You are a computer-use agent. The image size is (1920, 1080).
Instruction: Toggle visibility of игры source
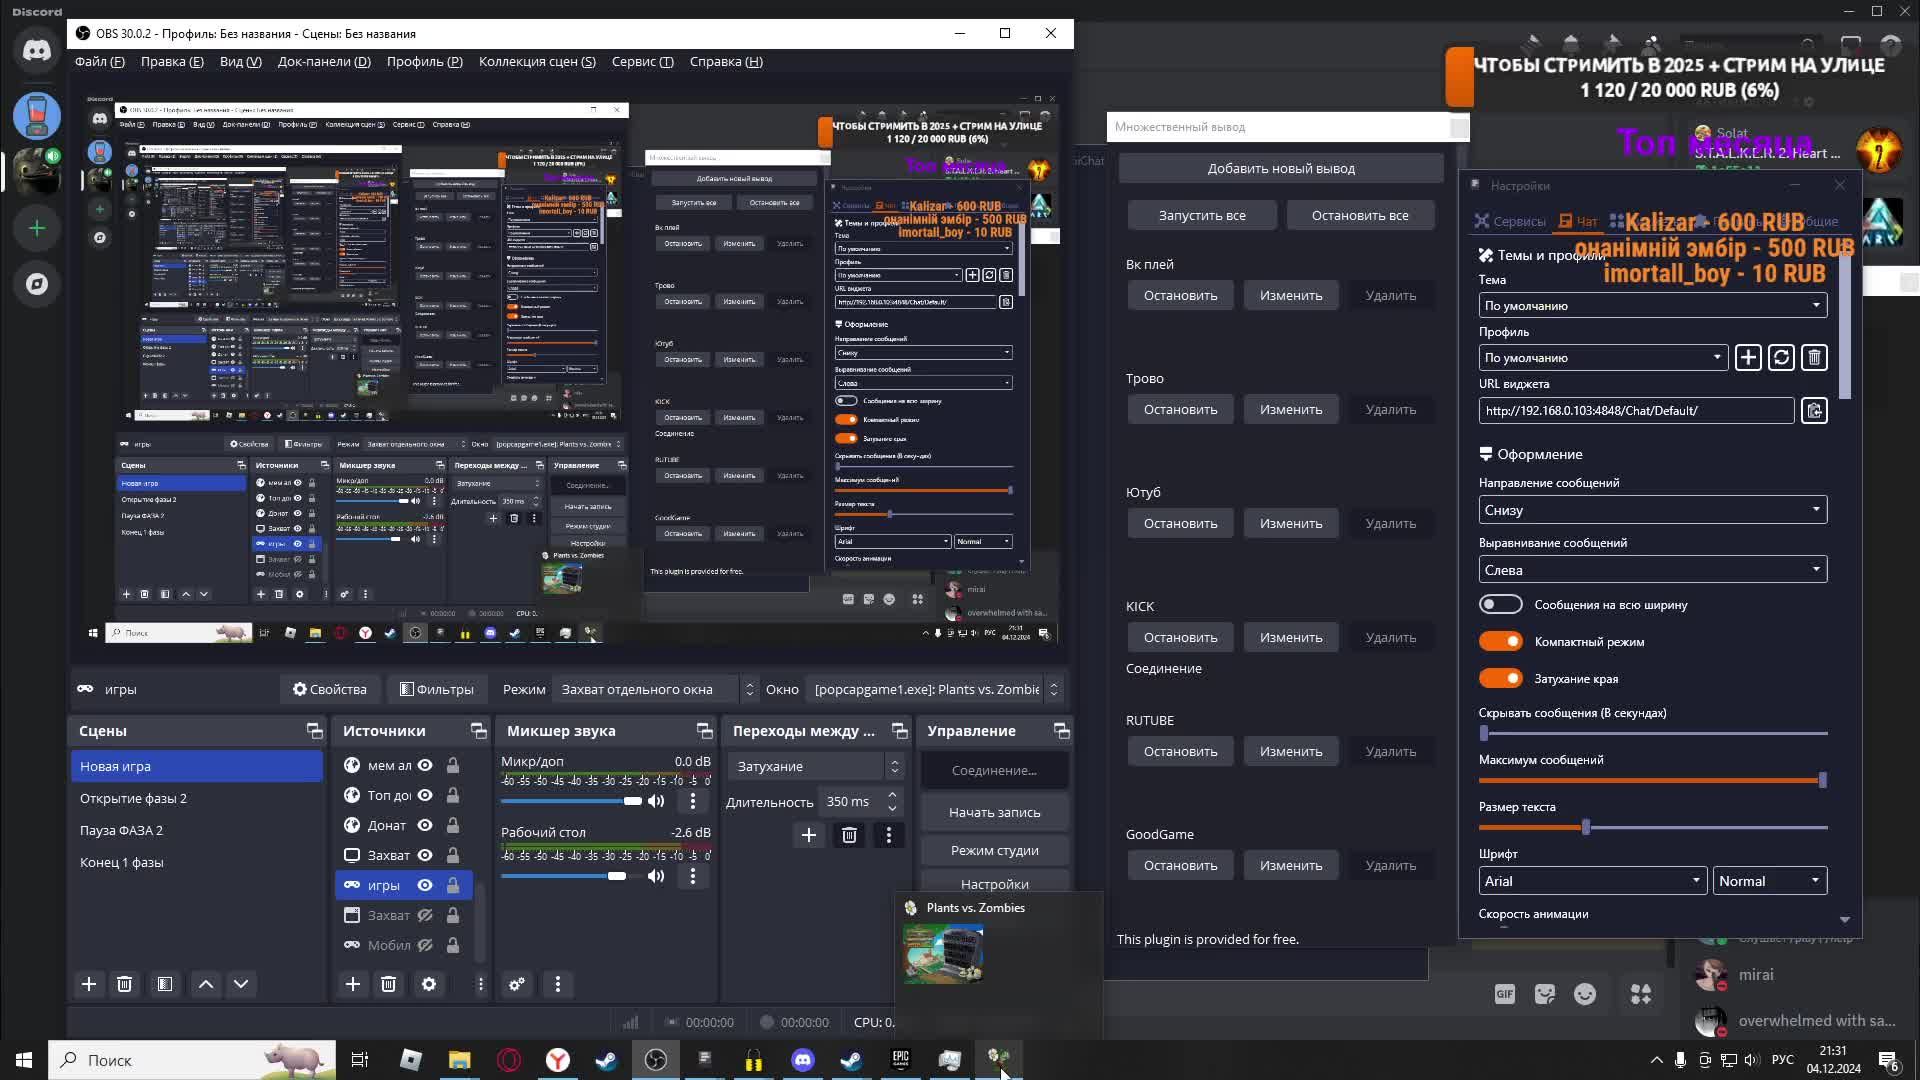[x=425, y=885]
